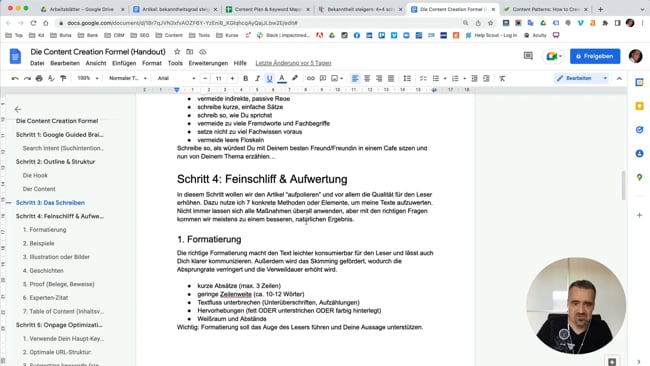Open the Arial font family dropdown
Image resolution: width=650 pixels, height=366 pixels.
click(x=176, y=78)
